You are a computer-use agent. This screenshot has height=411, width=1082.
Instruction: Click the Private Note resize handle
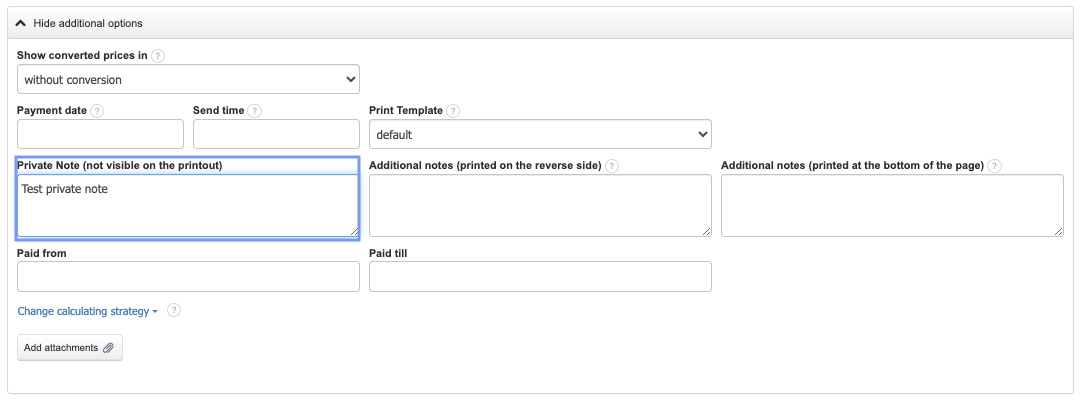[x=353, y=232]
